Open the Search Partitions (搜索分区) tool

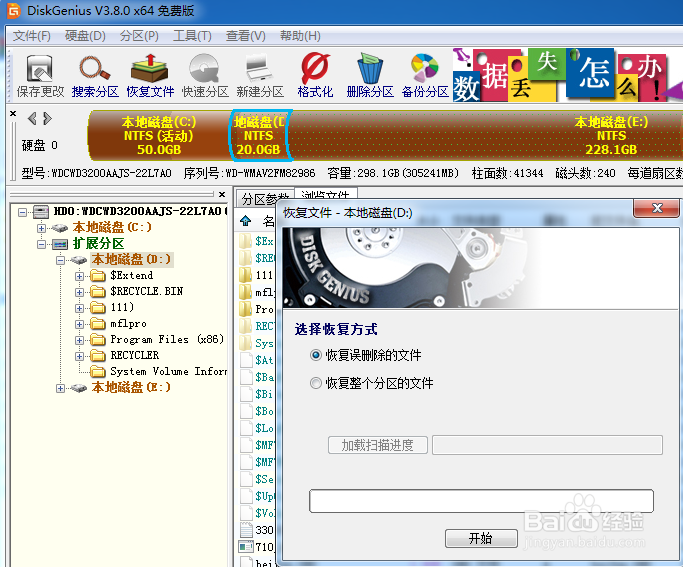click(95, 76)
